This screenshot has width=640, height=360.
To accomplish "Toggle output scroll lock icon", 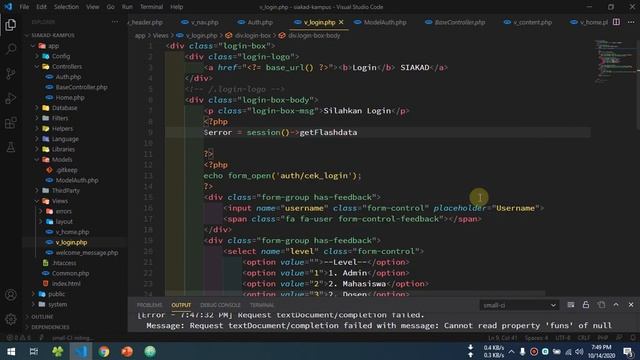I will (x=586, y=305).
